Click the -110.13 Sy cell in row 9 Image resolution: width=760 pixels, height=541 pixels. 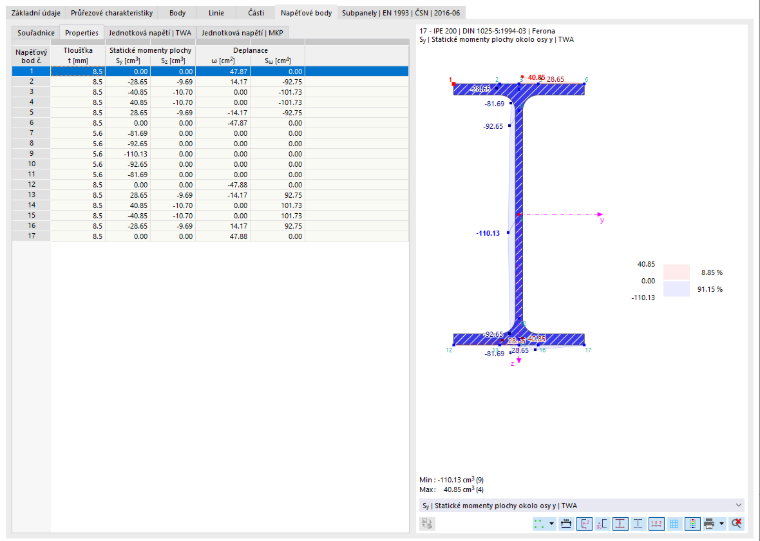click(x=128, y=154)
